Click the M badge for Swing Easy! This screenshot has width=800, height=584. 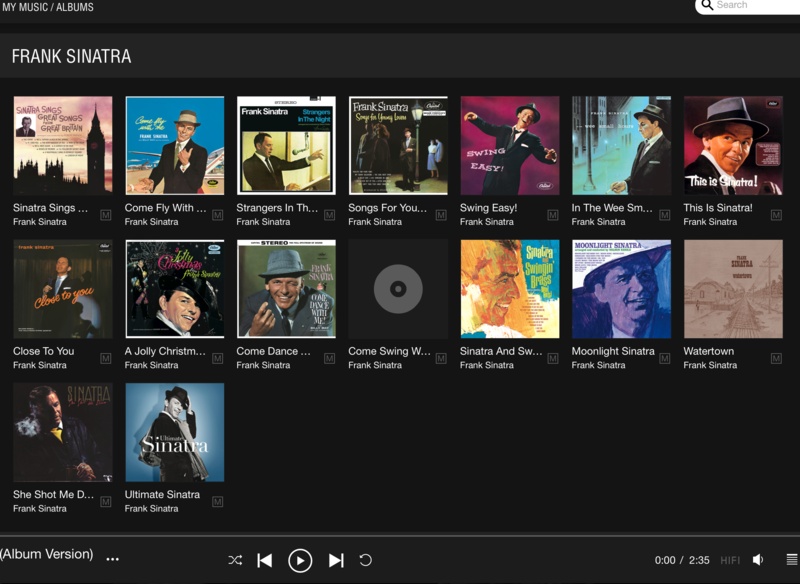(x=553, y=215)
